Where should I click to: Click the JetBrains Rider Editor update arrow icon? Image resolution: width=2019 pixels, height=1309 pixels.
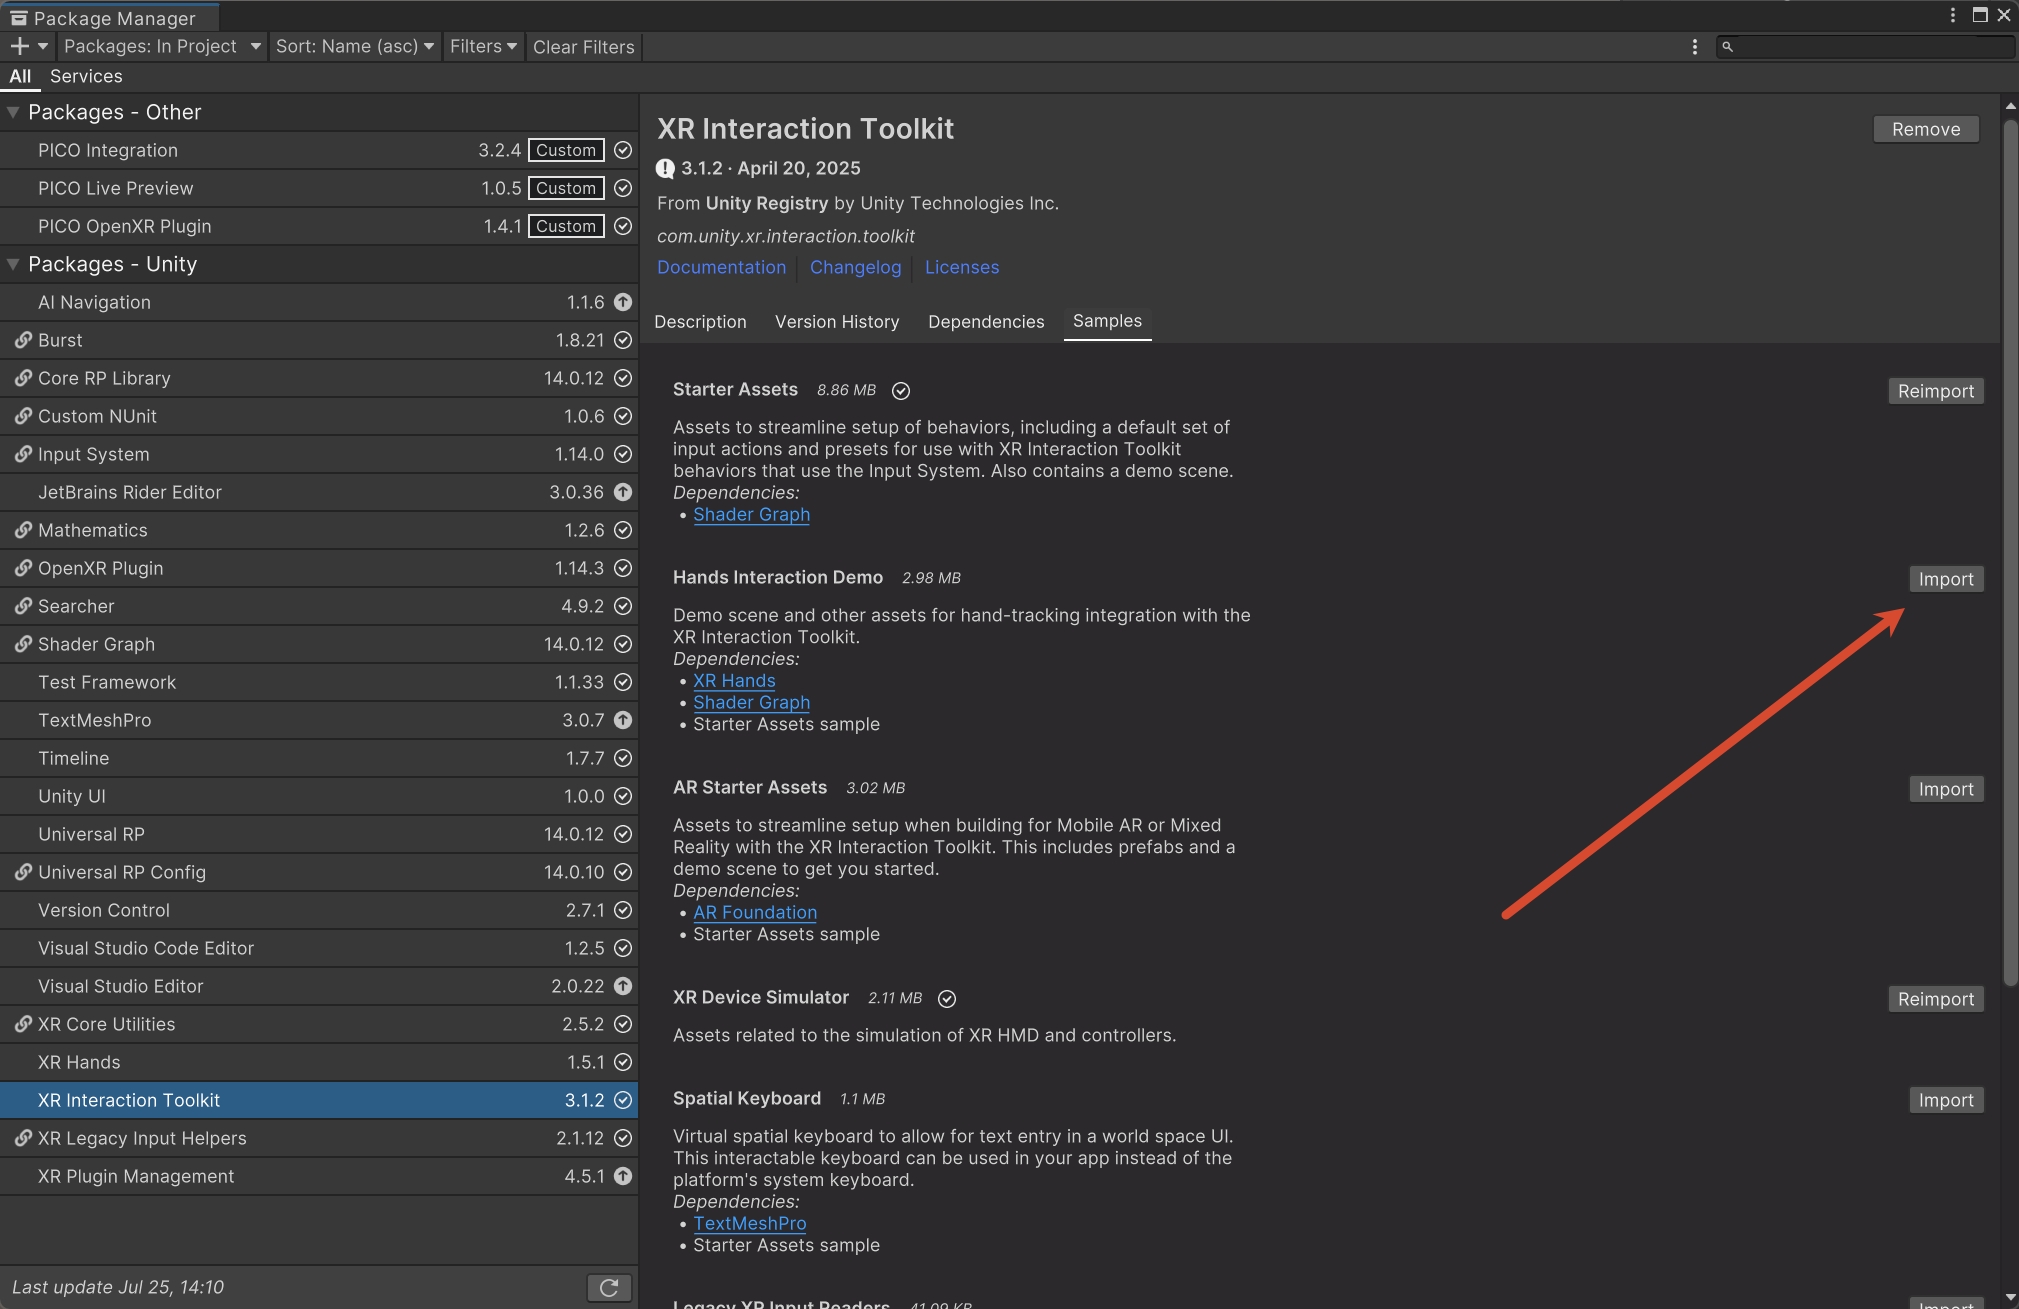pos(623,492)
